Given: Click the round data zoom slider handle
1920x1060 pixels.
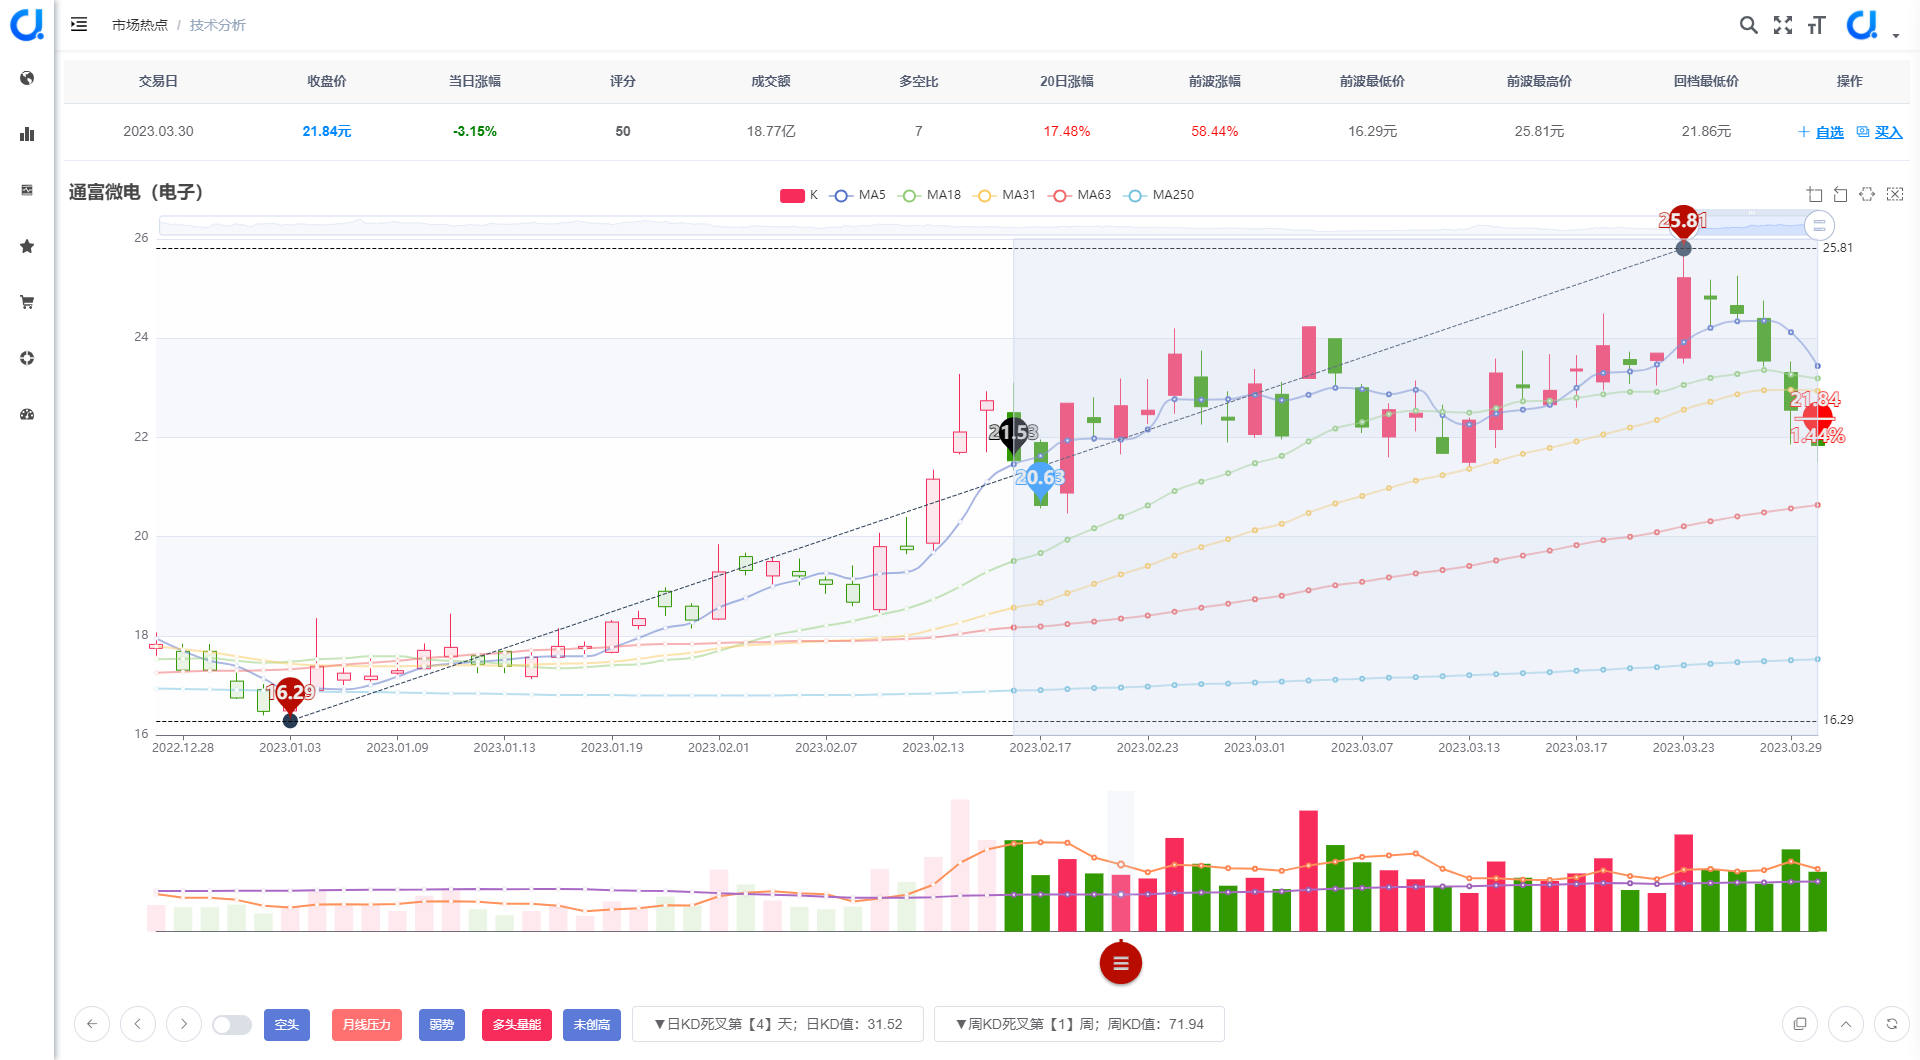Looking at the screenshot, I should (1819, 225).
